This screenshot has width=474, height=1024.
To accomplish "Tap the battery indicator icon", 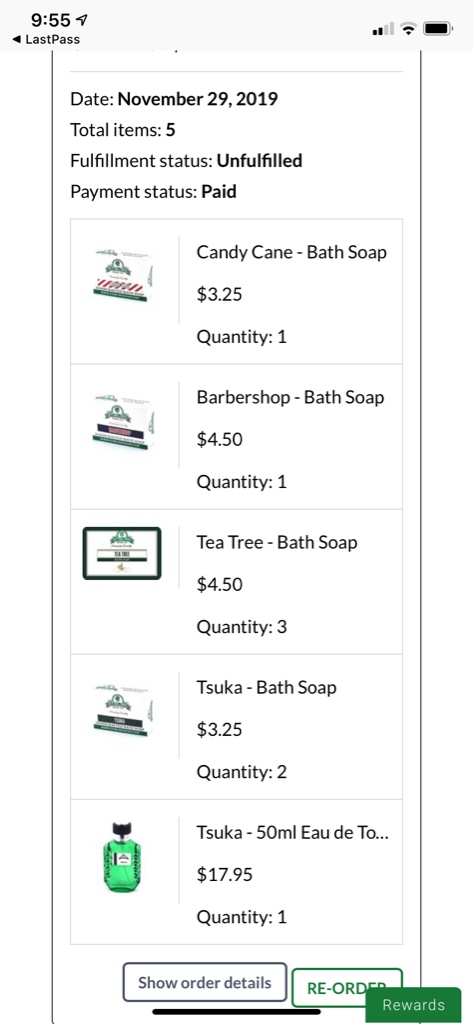I will click(438, 29).
